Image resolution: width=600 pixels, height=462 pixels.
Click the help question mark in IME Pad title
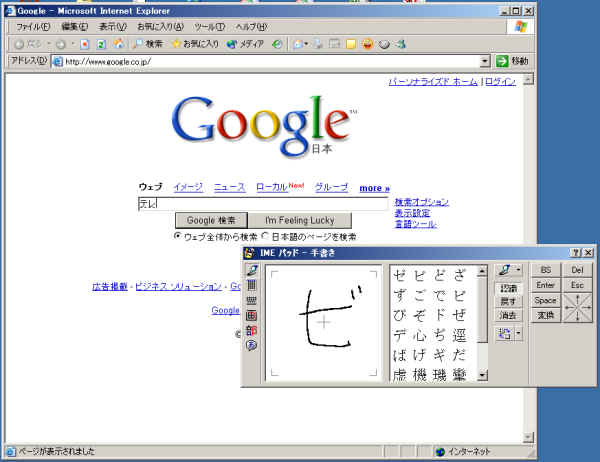tap(575, 253)
